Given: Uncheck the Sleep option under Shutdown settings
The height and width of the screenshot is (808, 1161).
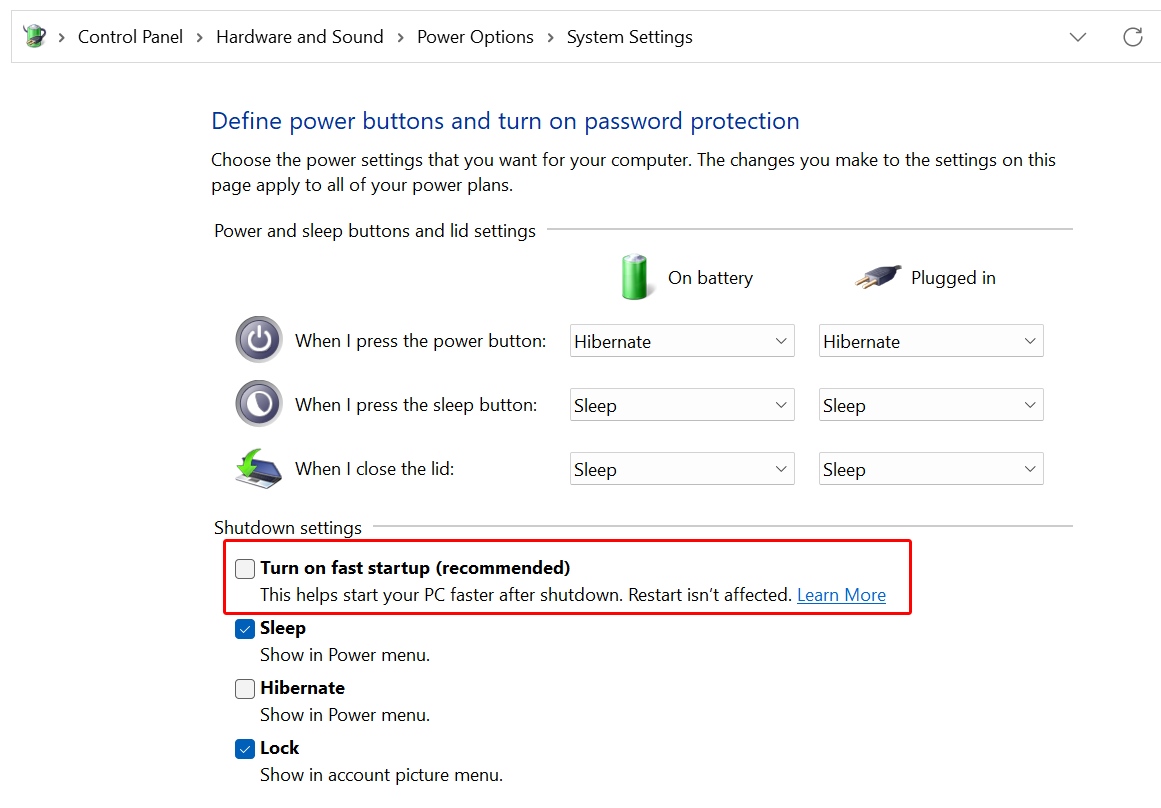Looking at the screenshot, I should [x=244, y=628].
